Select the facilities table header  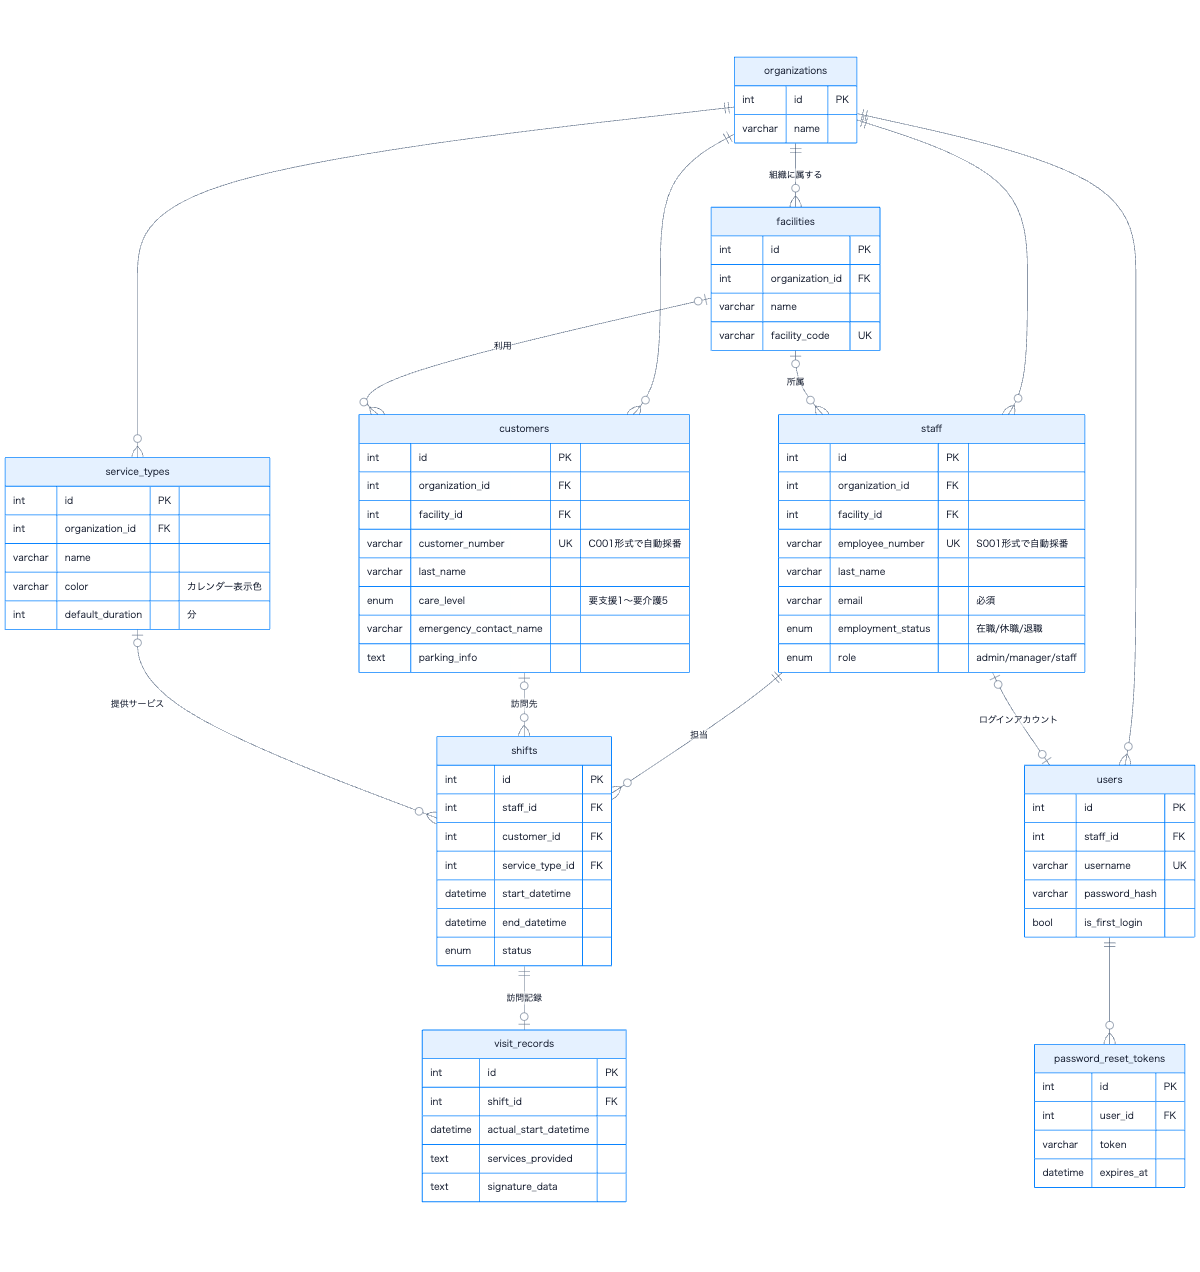(x=795, y=221)
